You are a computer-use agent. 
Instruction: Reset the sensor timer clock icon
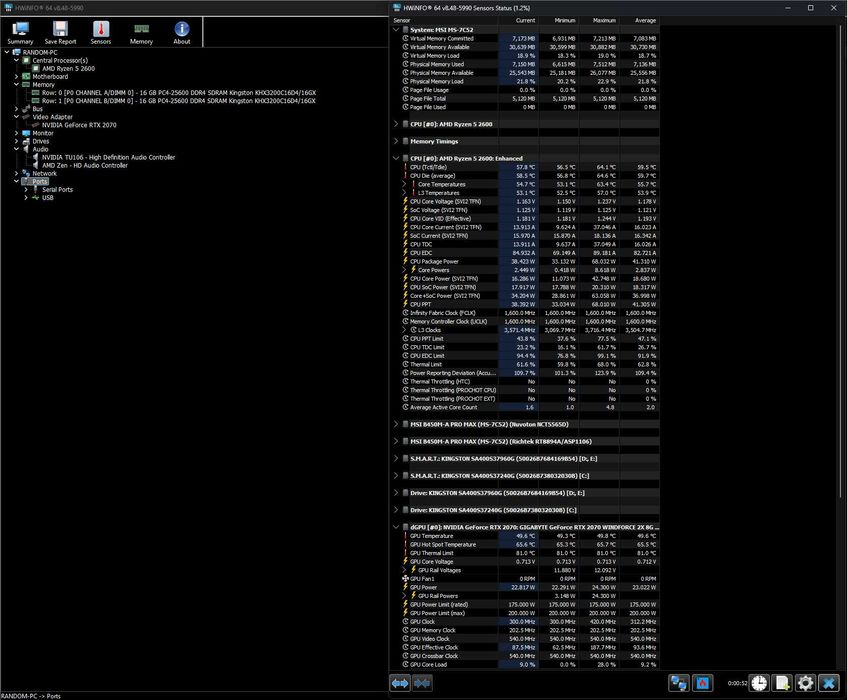coord(759,683)
